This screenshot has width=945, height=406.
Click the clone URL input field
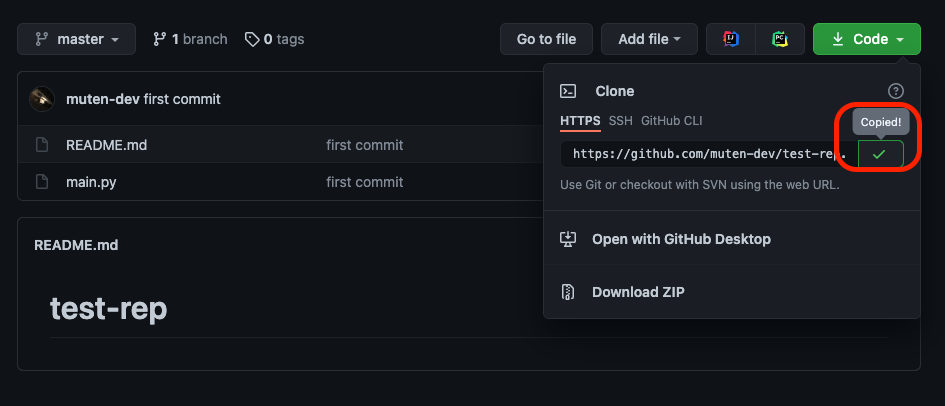(709, 154)
